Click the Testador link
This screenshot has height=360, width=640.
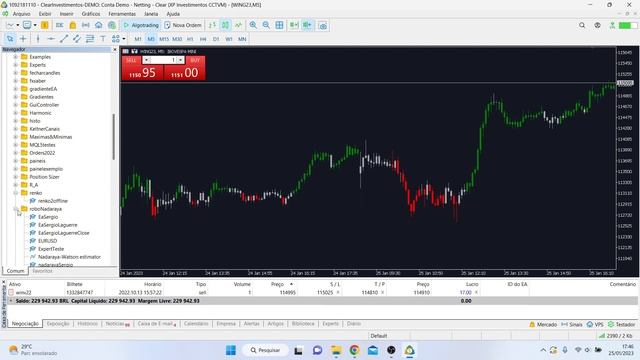tap(622, 324)
